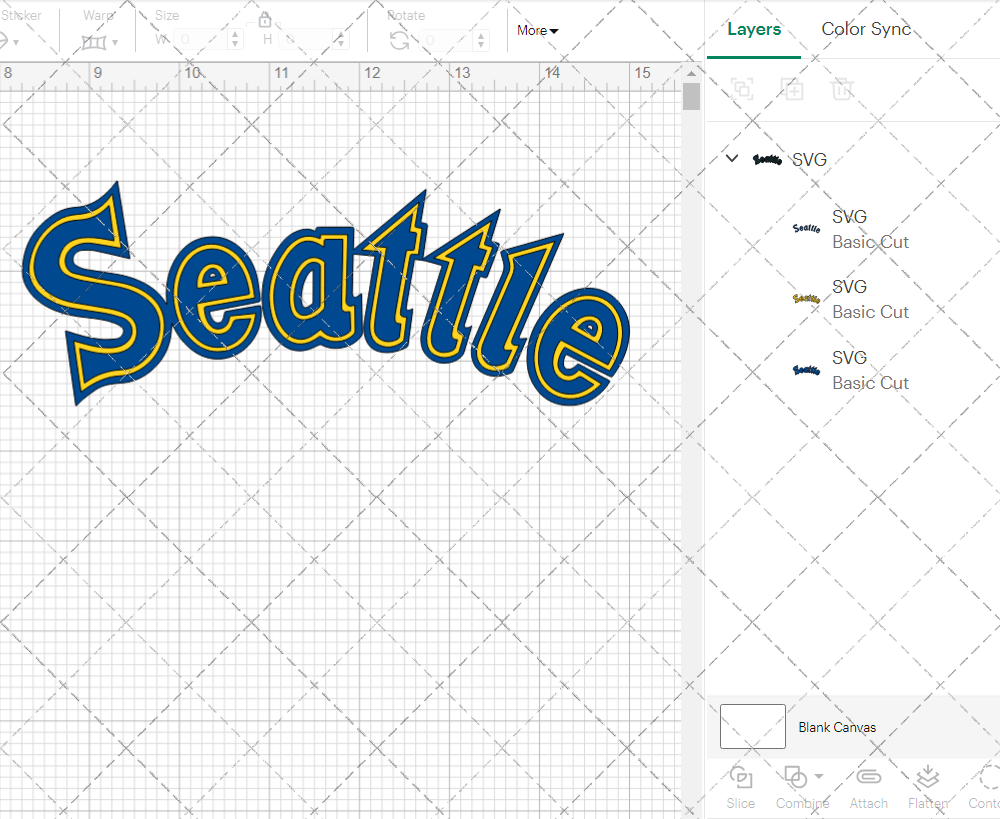
Task: Open the More dropdown menu
Action: (537, 31)
